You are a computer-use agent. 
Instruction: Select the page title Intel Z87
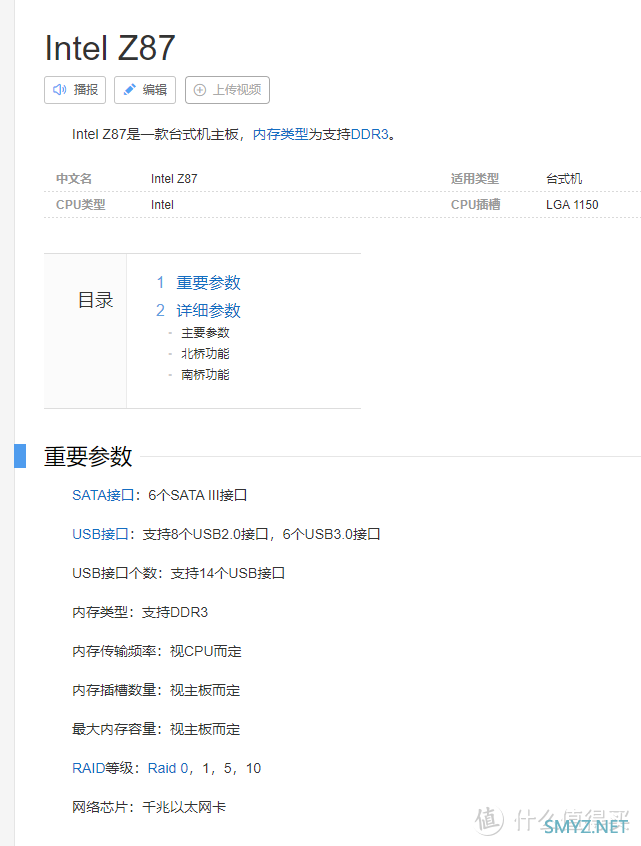coord(110,48)
